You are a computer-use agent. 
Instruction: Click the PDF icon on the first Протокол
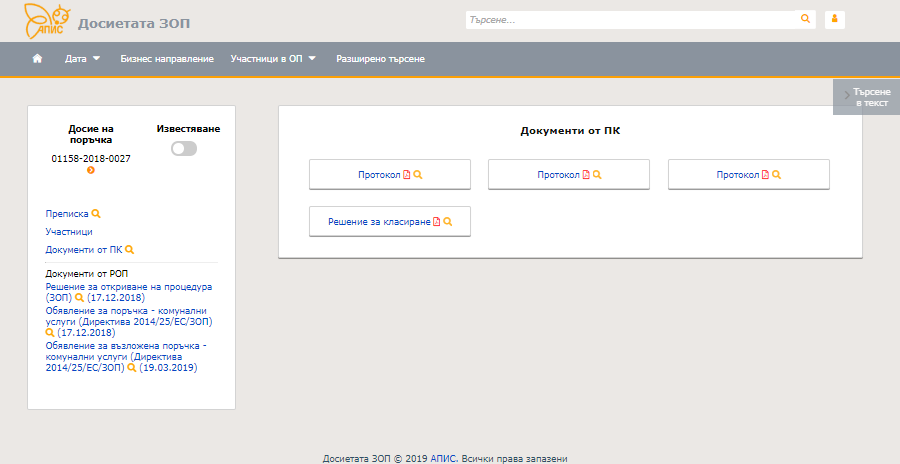[x=407, y=175]
